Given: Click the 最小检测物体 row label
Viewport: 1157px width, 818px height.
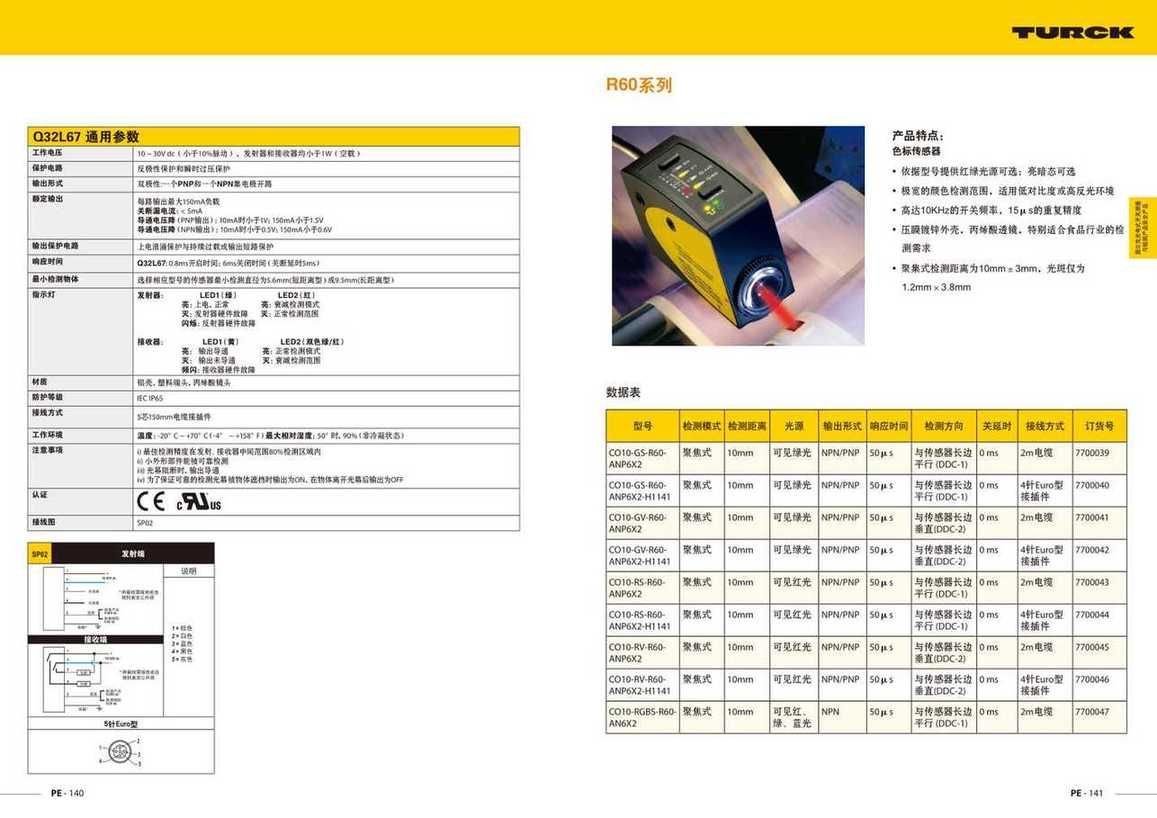Looking at the screenshot, I should pos(55,280).
